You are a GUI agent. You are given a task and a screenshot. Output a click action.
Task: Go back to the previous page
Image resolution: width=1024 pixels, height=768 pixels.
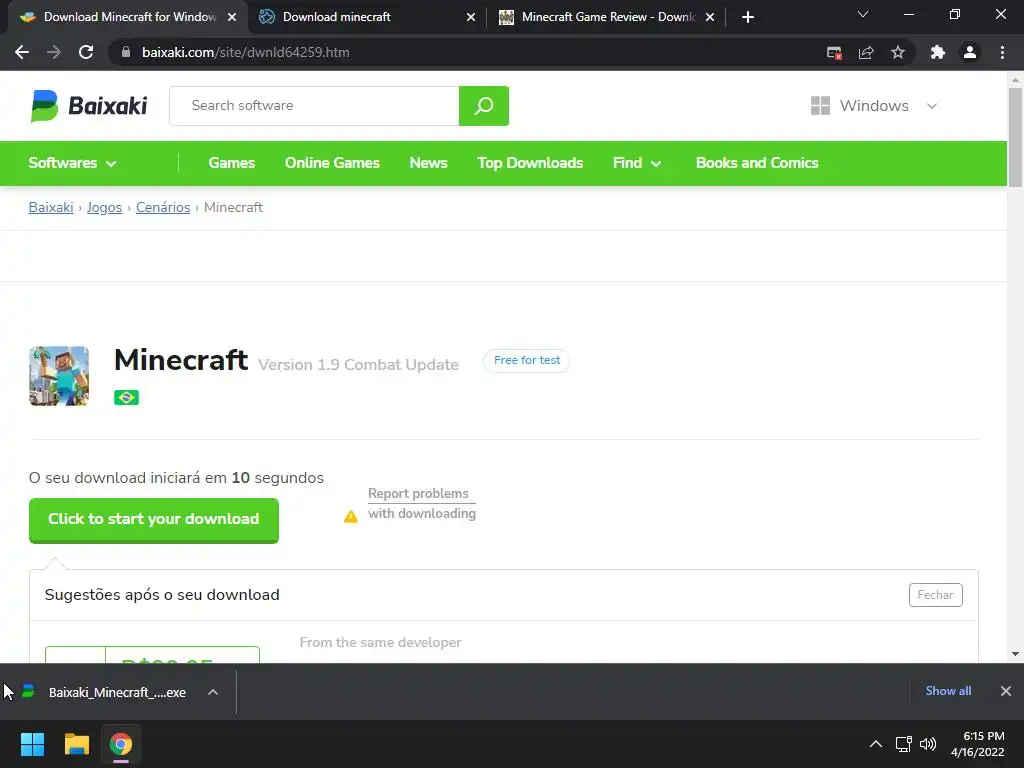pos(22,52)
